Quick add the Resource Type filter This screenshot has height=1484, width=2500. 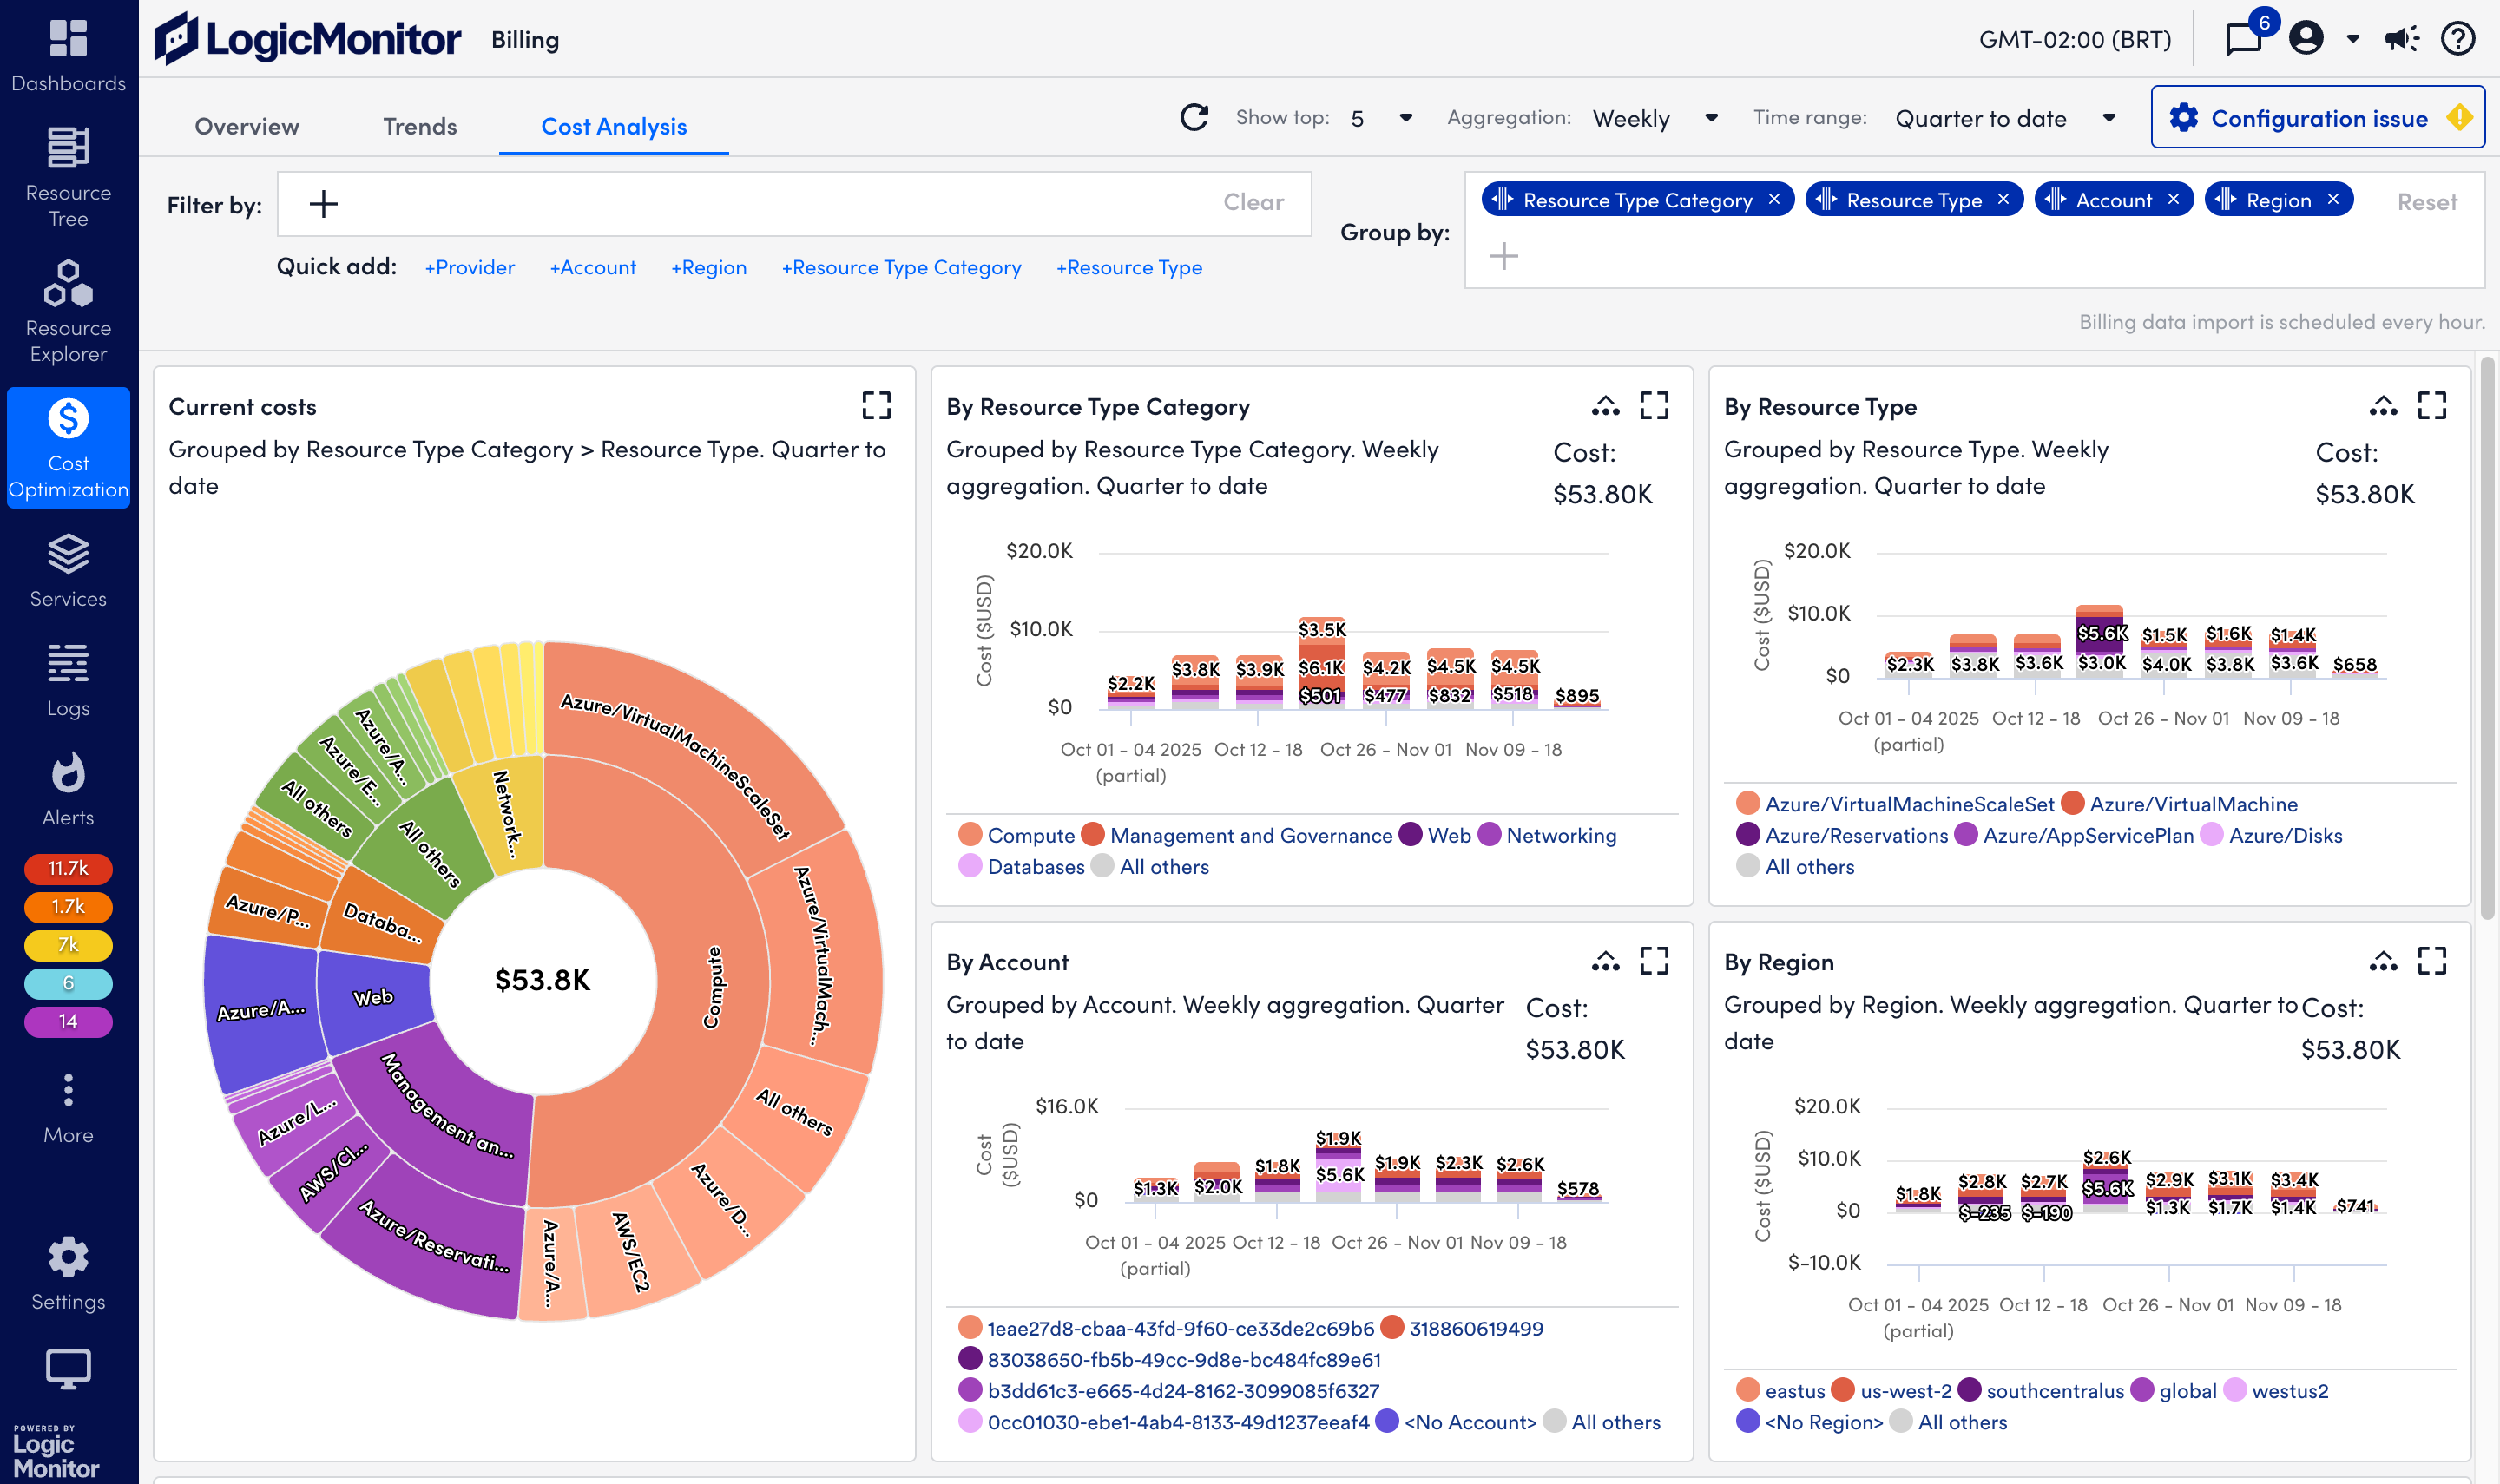[1129, 267]
